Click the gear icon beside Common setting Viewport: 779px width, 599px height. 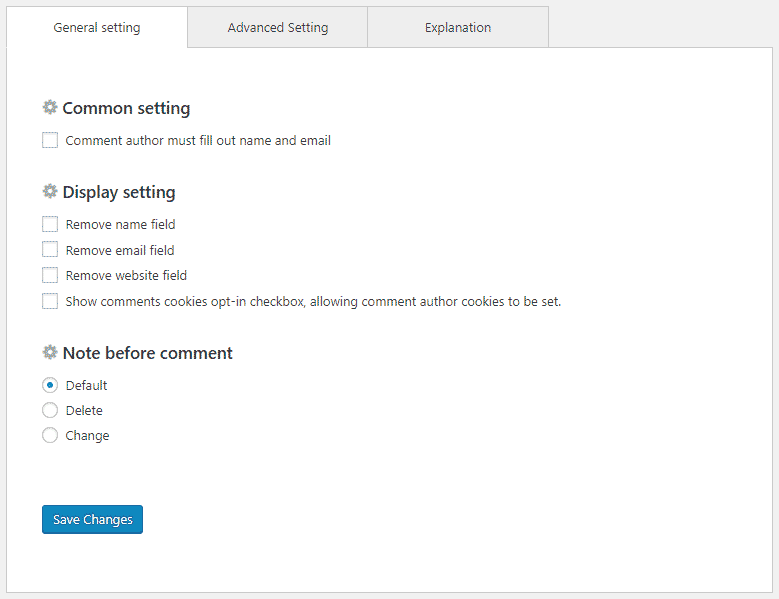[x=50, y=107]
